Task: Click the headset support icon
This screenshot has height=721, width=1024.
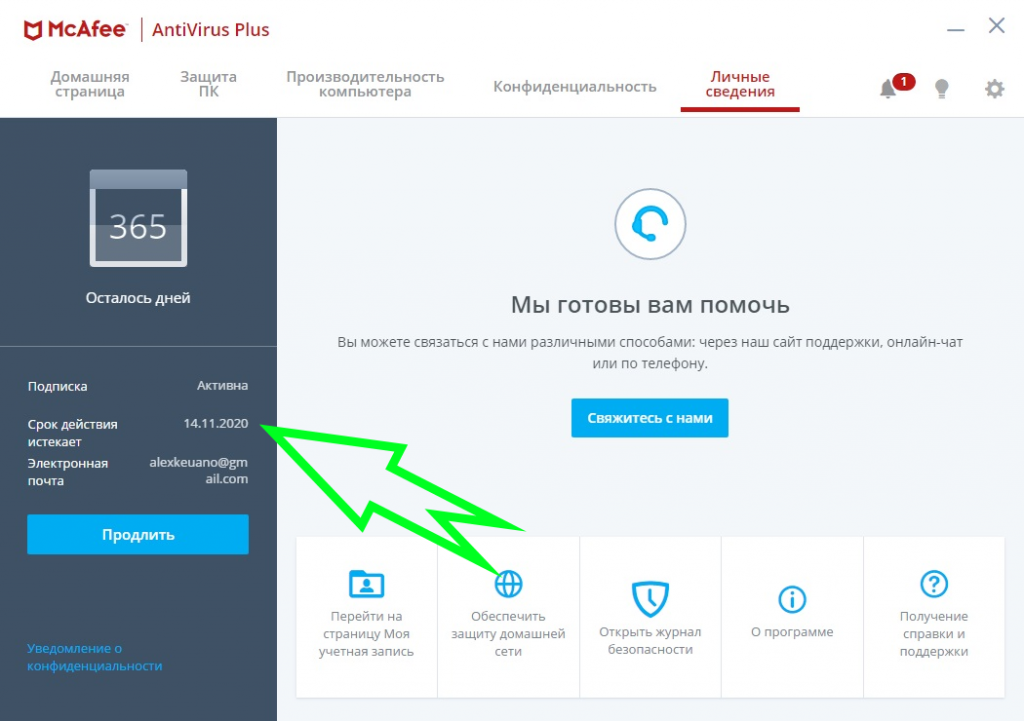Action: click(x=650, y=224)
